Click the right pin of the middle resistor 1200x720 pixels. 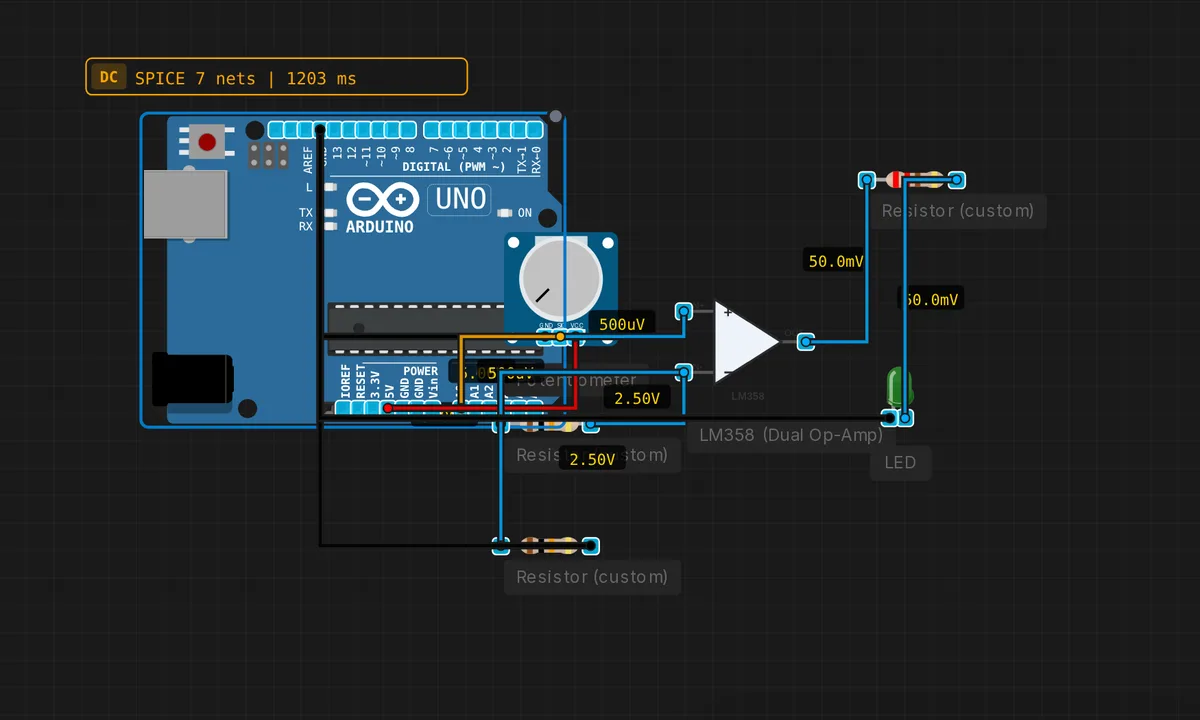click(x=591, y=425)
